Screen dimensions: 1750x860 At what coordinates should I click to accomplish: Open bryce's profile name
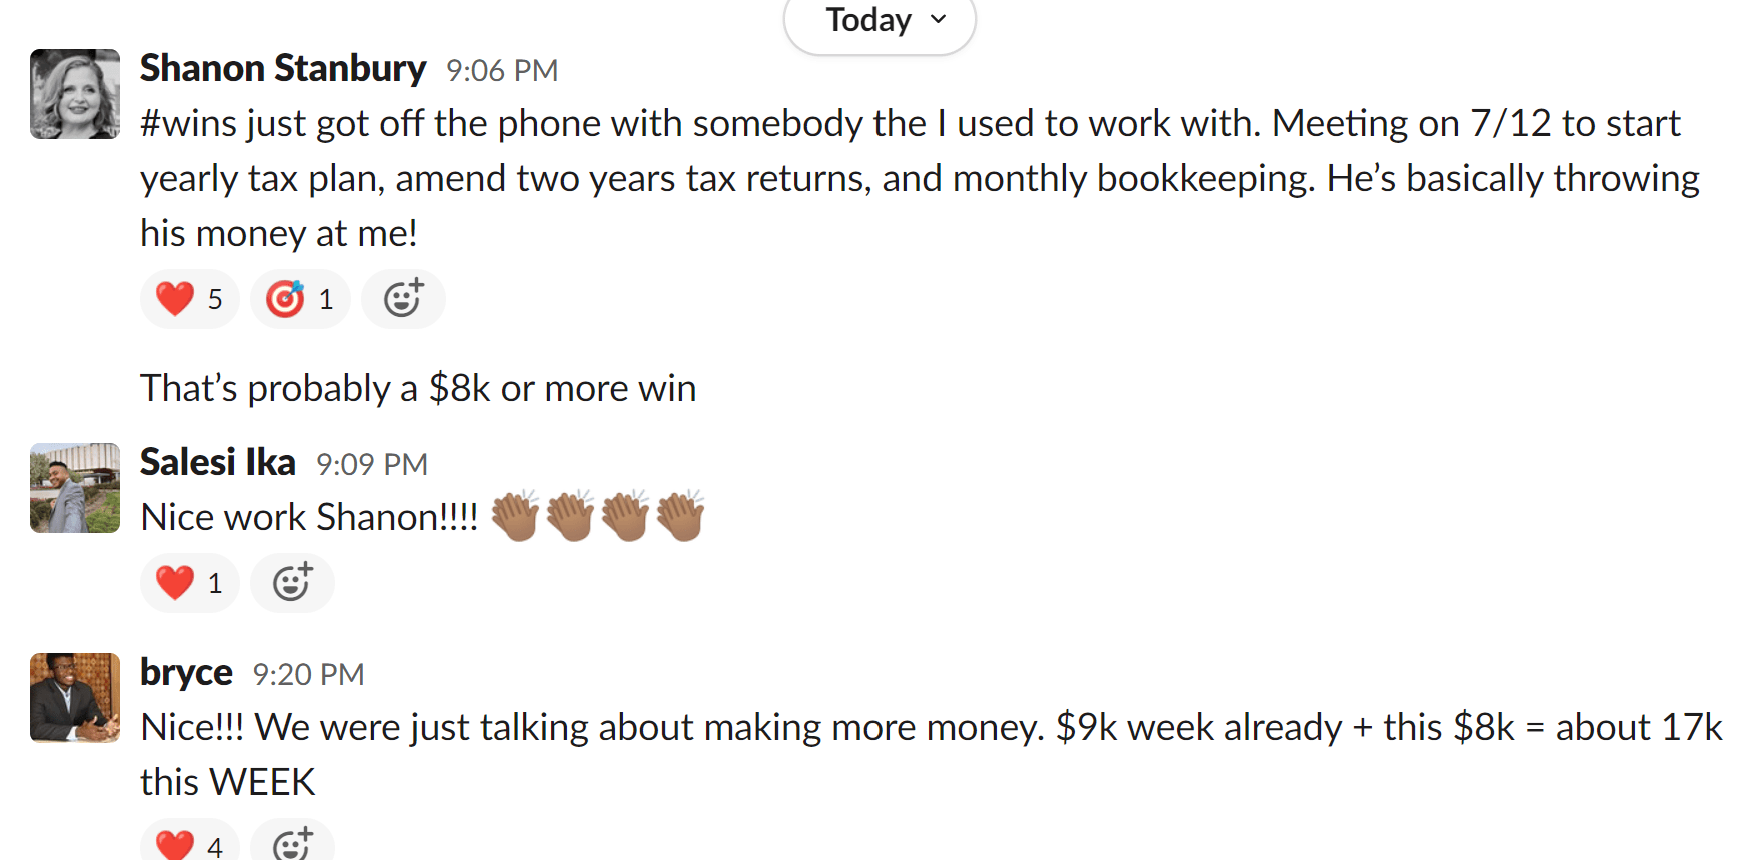186,672
